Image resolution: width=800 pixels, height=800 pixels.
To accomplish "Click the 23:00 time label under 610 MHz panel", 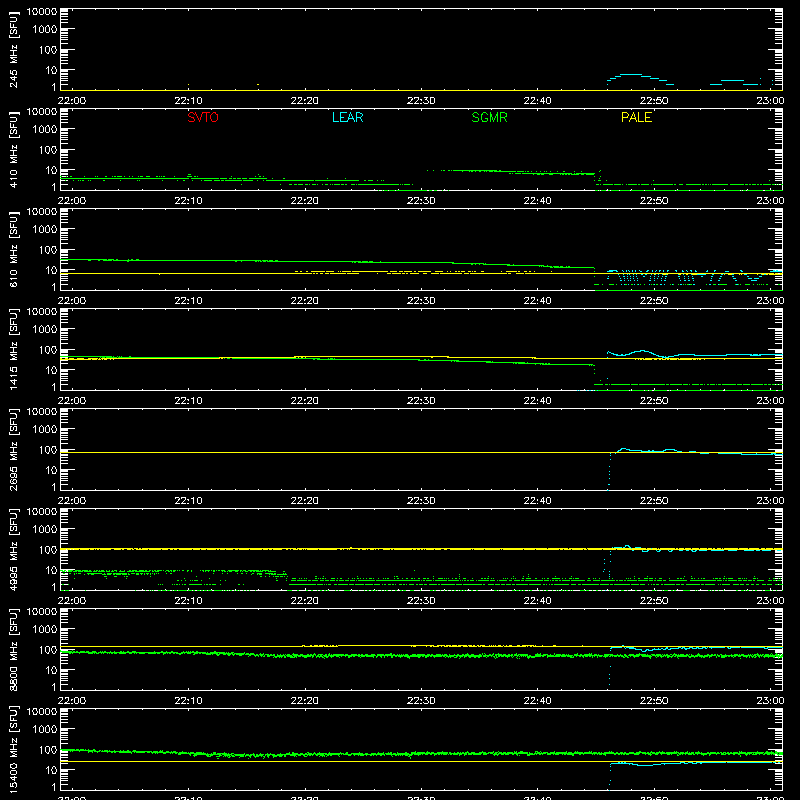I will [x=770, y=301].
